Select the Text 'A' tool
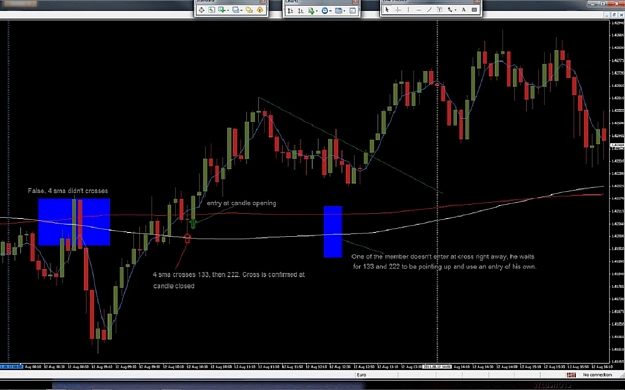Screen dimensions: 625x390 464,10
